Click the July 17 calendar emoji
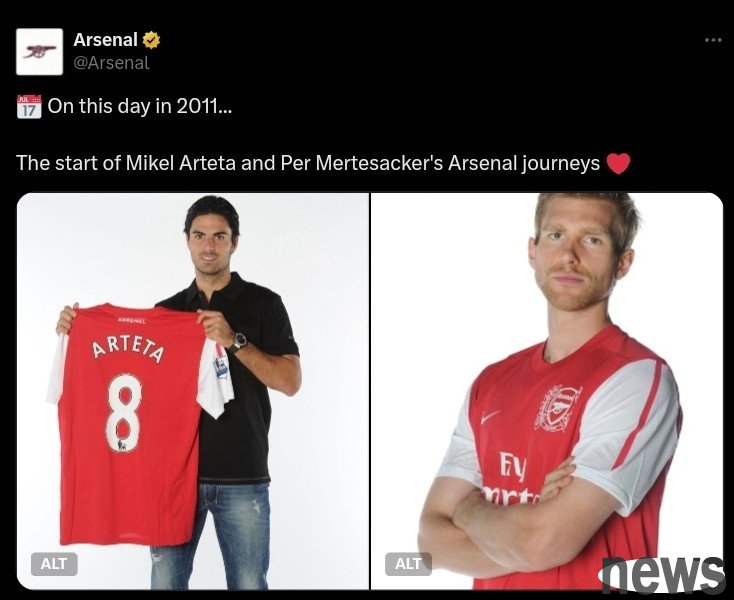The width and height of the screenshot is (734, 600). 29,106
